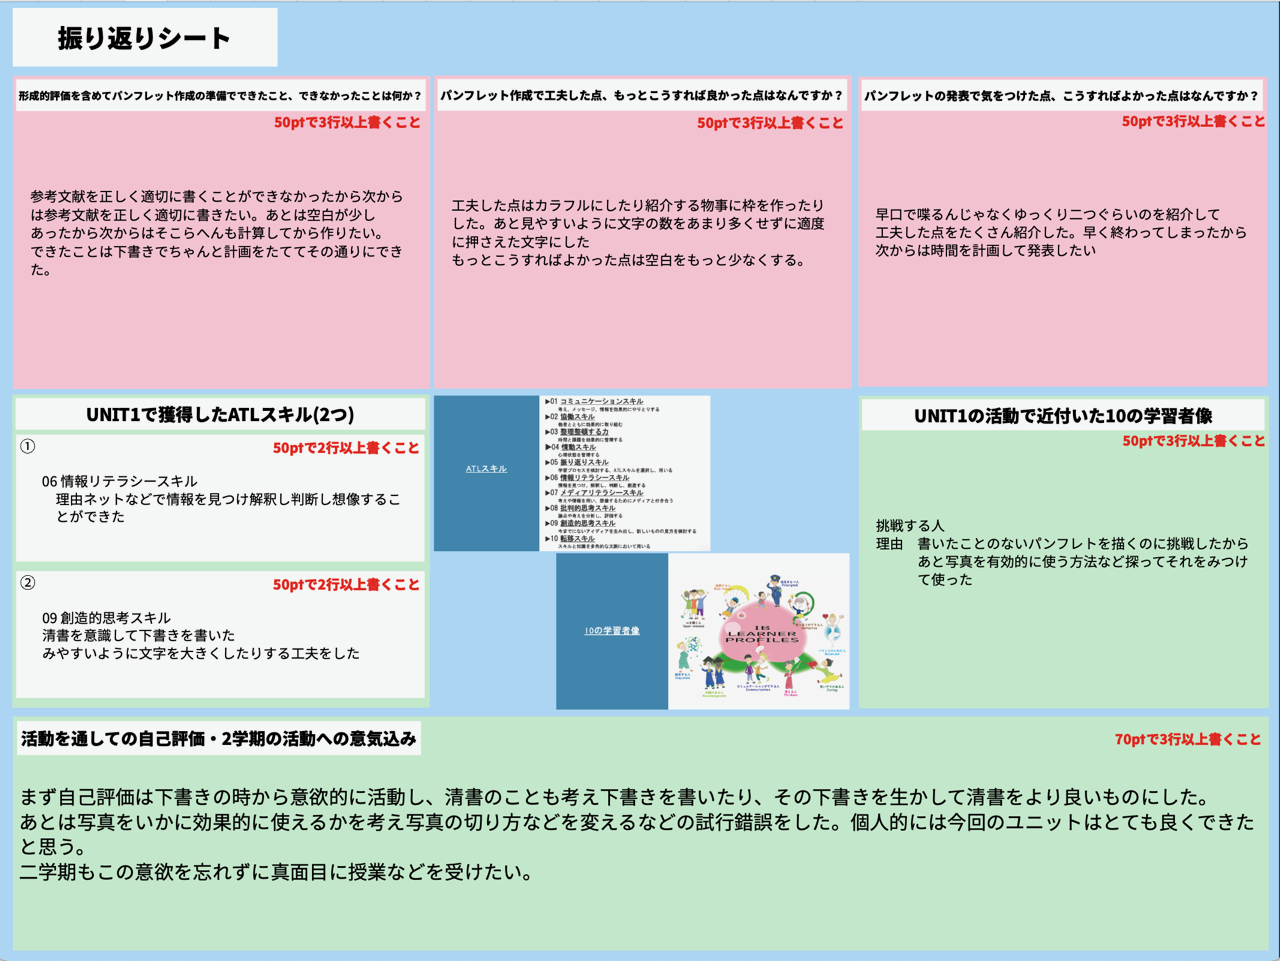The height and width of the screenshot is (961, 1280).
Task: Edit the answer starting 早口で喋るんじゃなく
Action: pyautogui.click(x=1061, y=232)
